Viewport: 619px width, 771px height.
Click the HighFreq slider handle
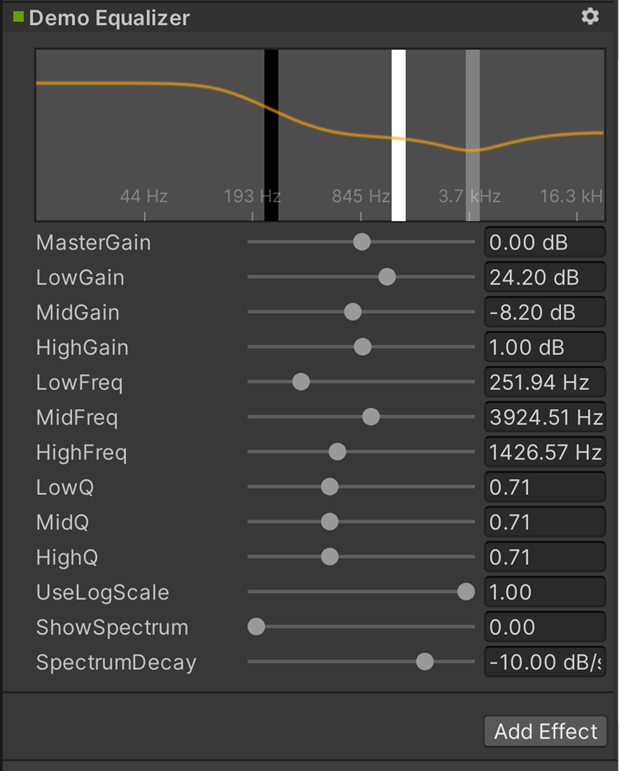(337, 452)
